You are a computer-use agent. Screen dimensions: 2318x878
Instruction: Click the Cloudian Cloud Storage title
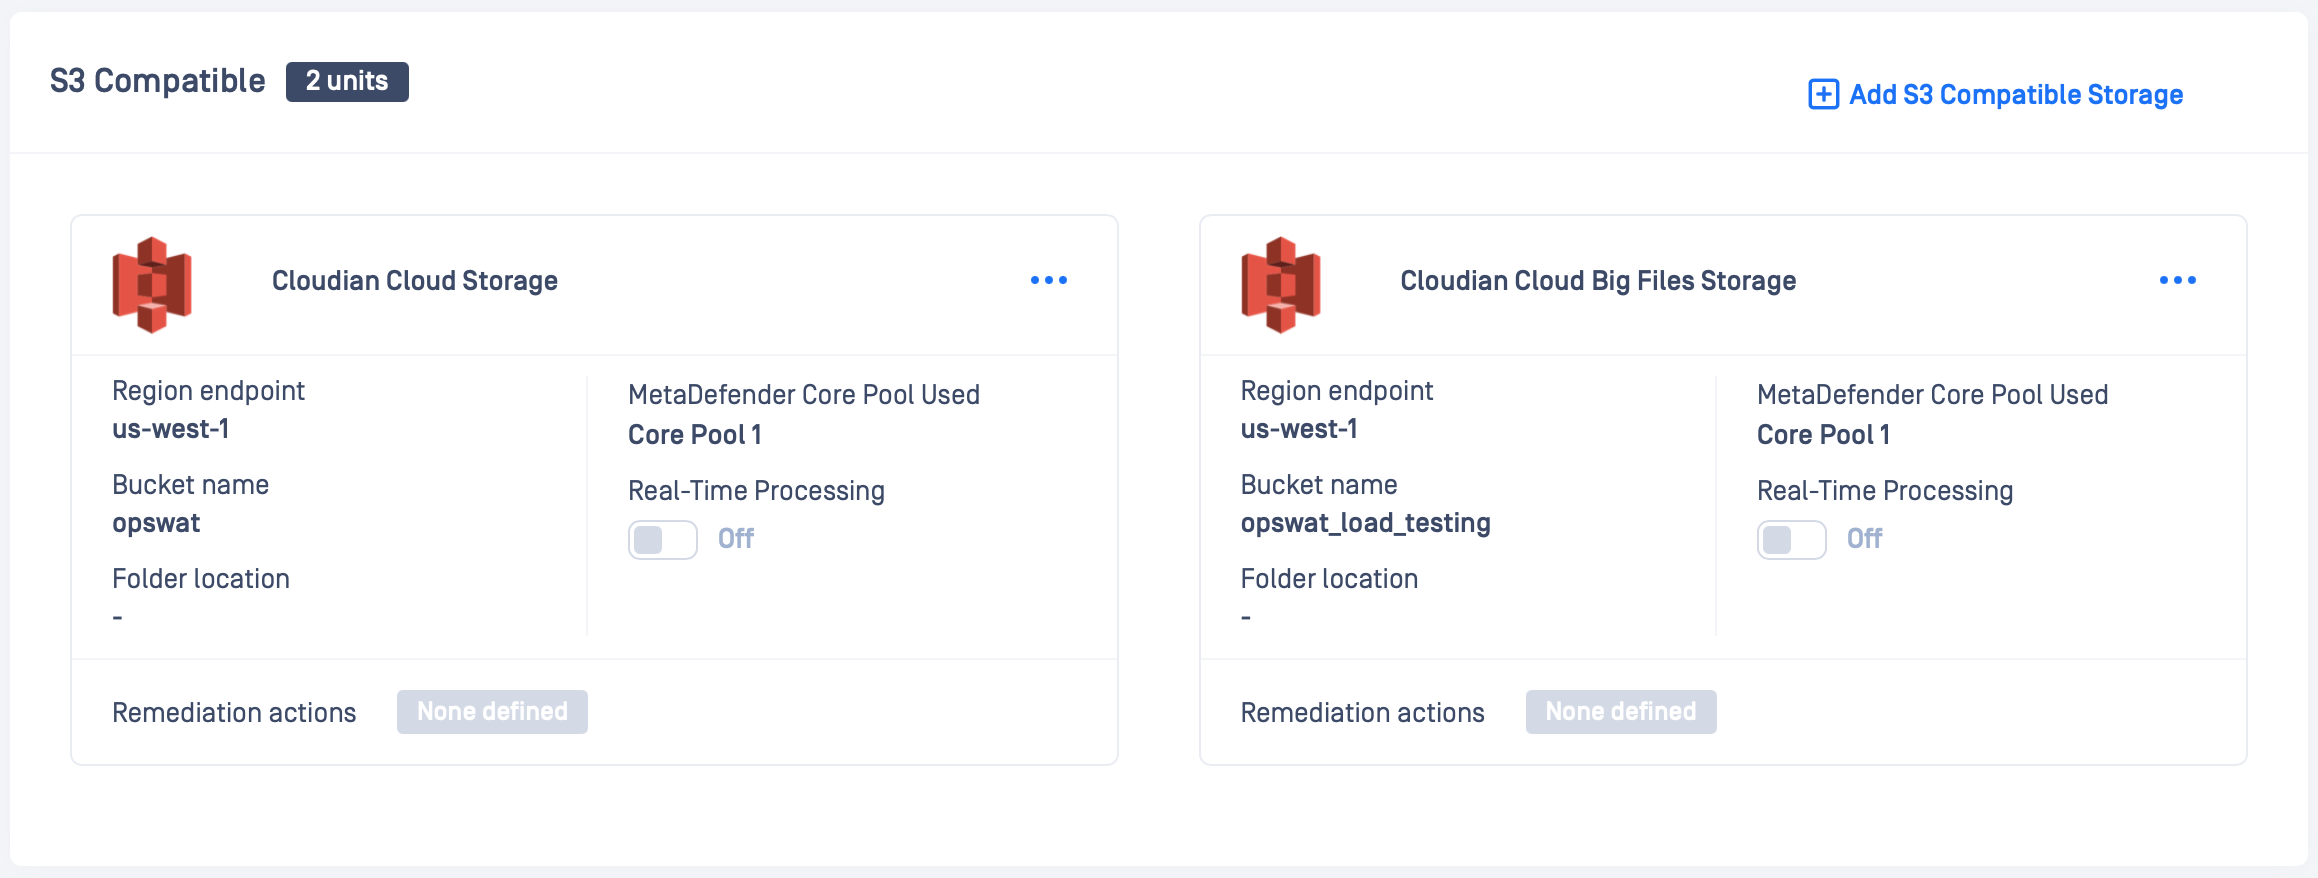(x=414, y=281)
